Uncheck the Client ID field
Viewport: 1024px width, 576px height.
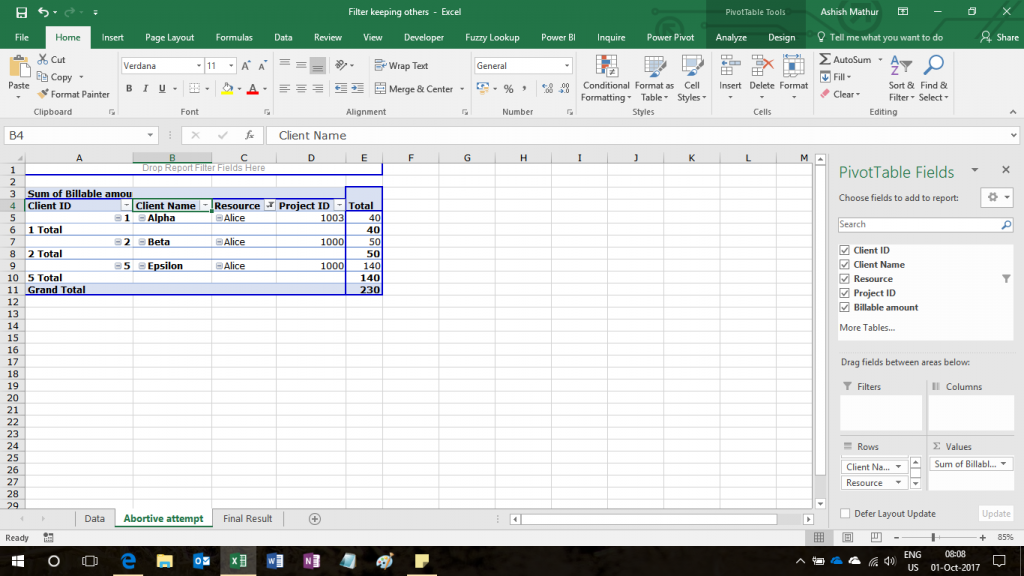pyautogui.click(x=844, y=250)
